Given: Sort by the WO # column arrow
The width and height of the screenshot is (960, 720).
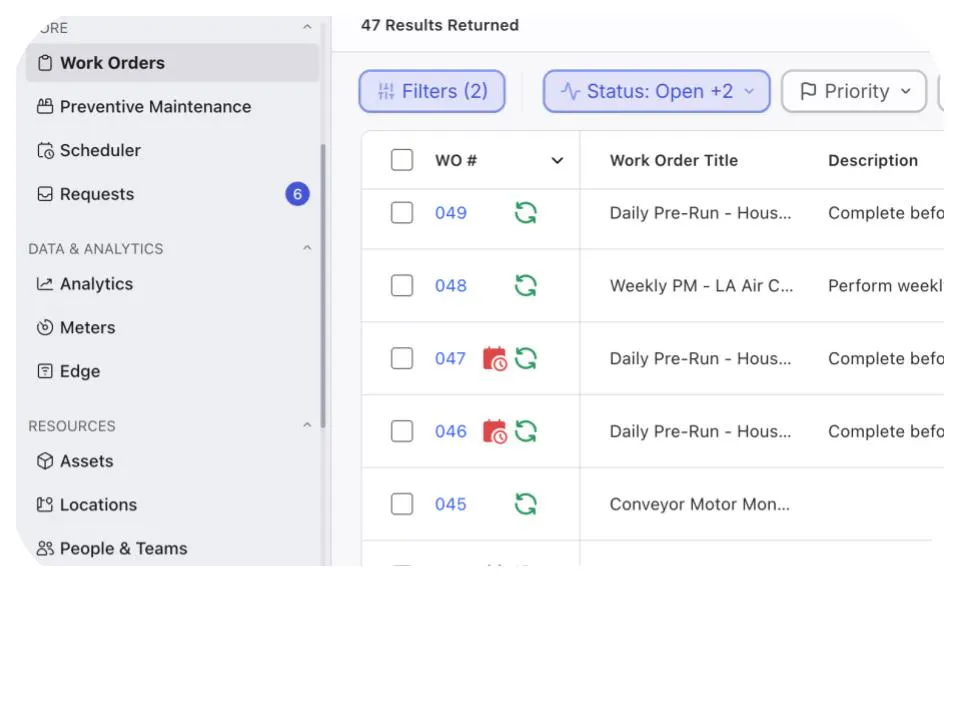Looking at the screenshot, I should pyautogui.click(x=557, y=160).
